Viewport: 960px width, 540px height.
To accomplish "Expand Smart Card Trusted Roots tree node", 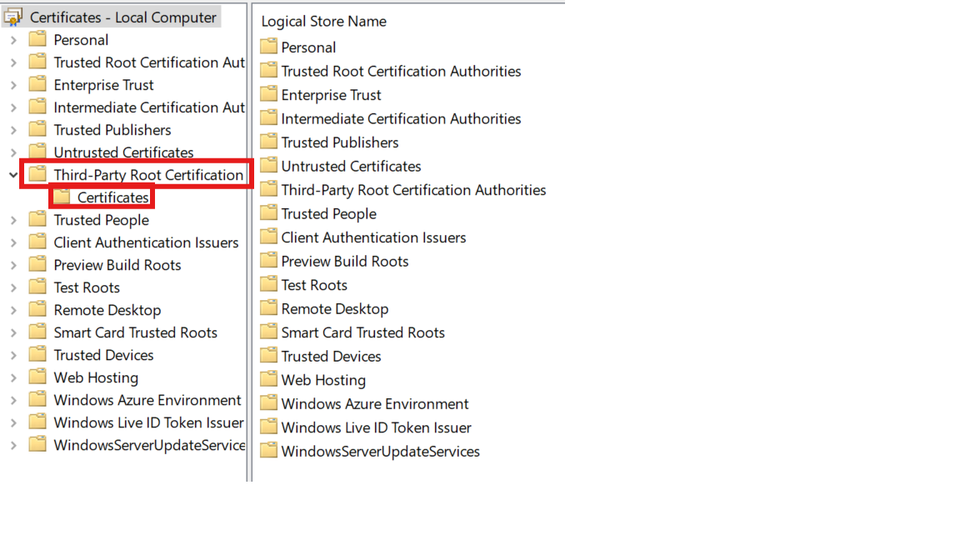I will tap(13, 333).
